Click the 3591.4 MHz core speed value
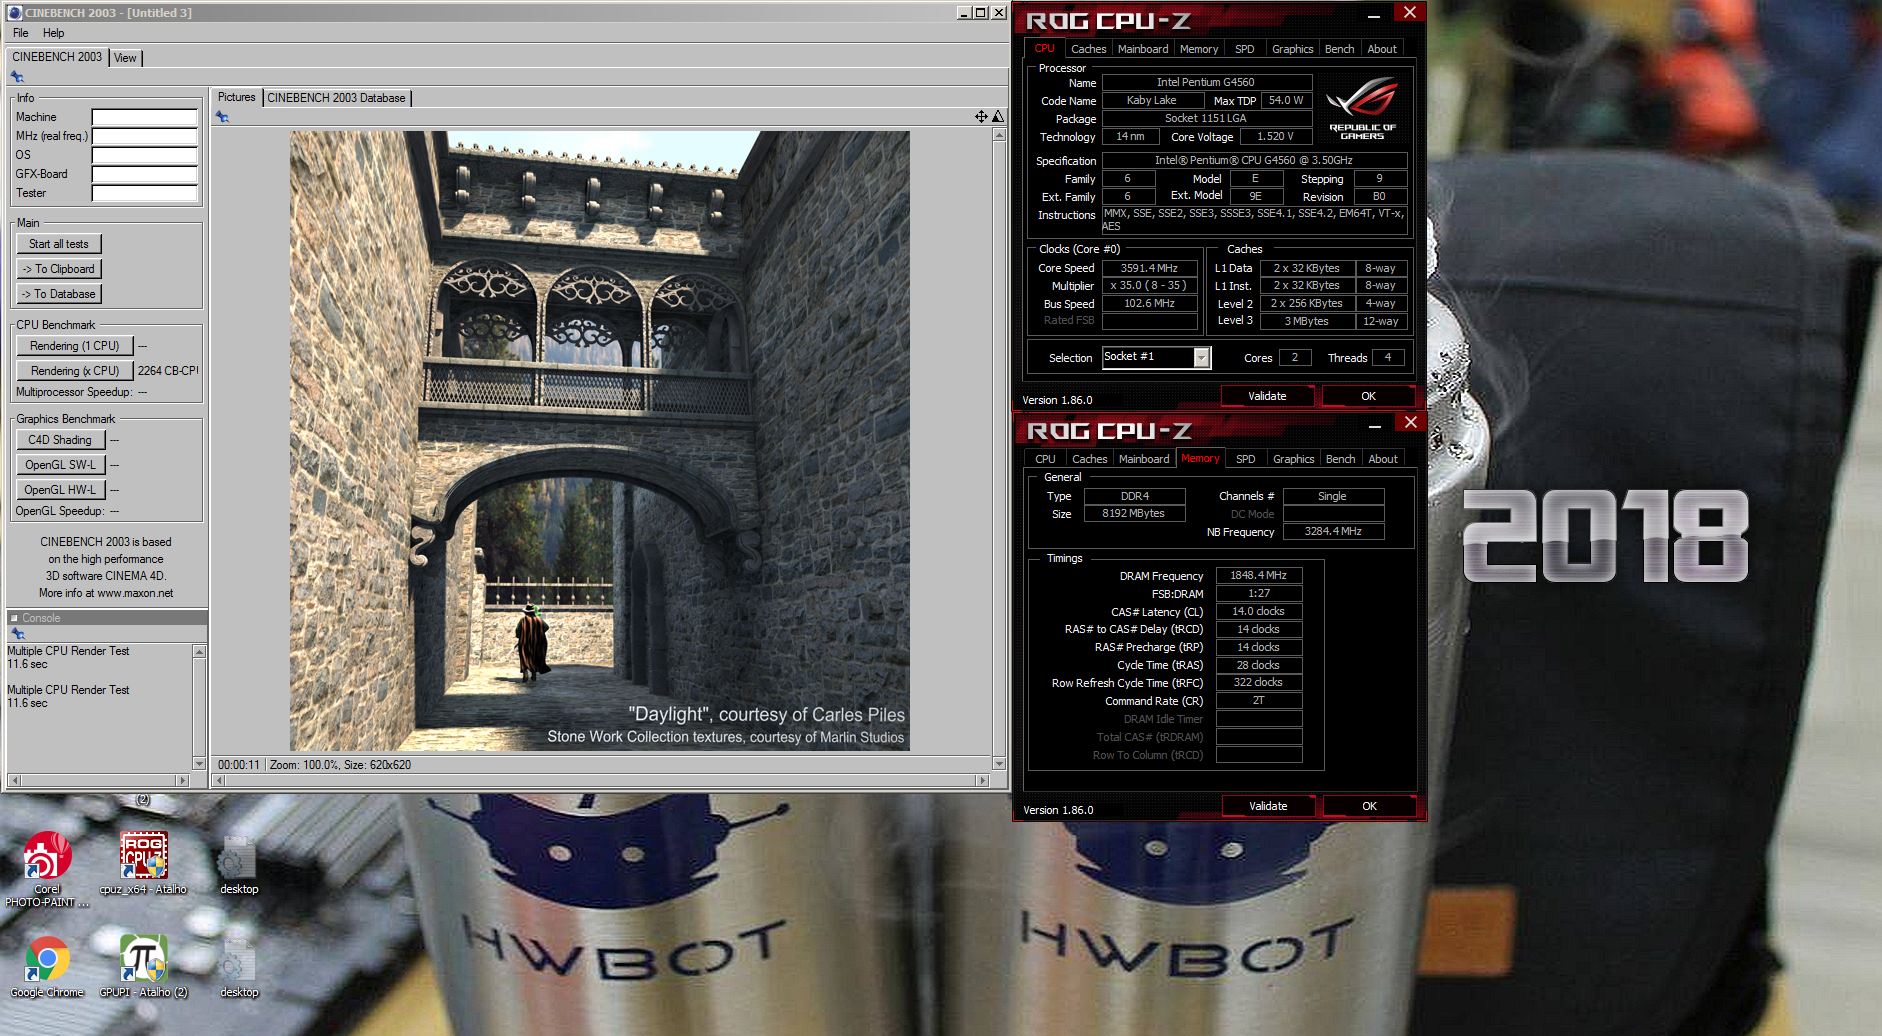This screenshot has width=1882, height=1036. [1149, 268]
